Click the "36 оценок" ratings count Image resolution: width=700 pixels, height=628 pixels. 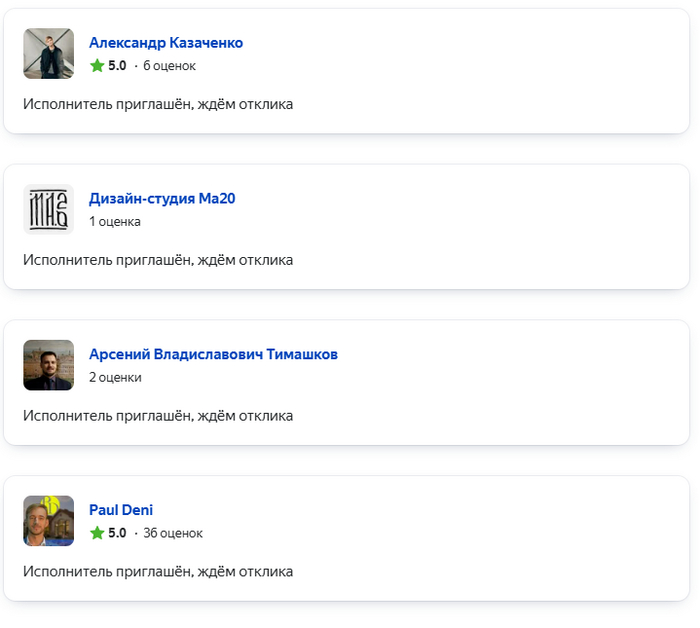click(x=173, y=533)
